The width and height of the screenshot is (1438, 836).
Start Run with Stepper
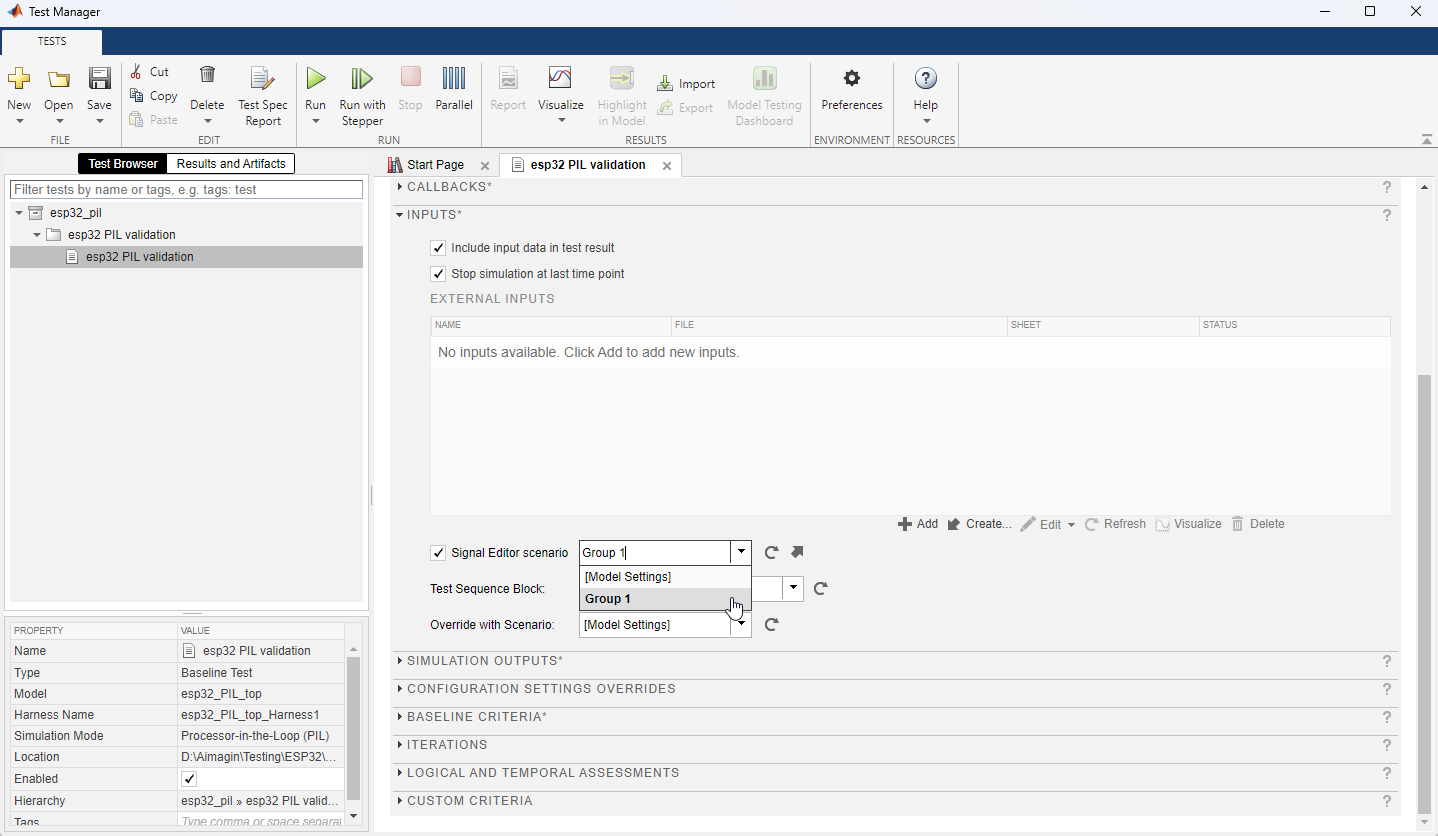point(362,96)
